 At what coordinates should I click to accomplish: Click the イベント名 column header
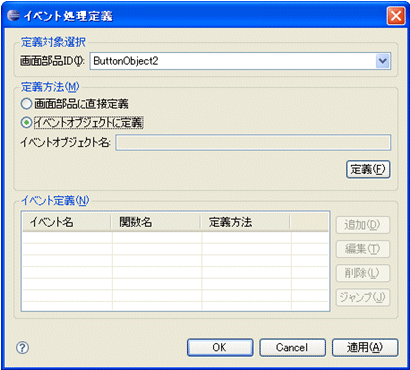pyautogui.click(x=67, y=222)
